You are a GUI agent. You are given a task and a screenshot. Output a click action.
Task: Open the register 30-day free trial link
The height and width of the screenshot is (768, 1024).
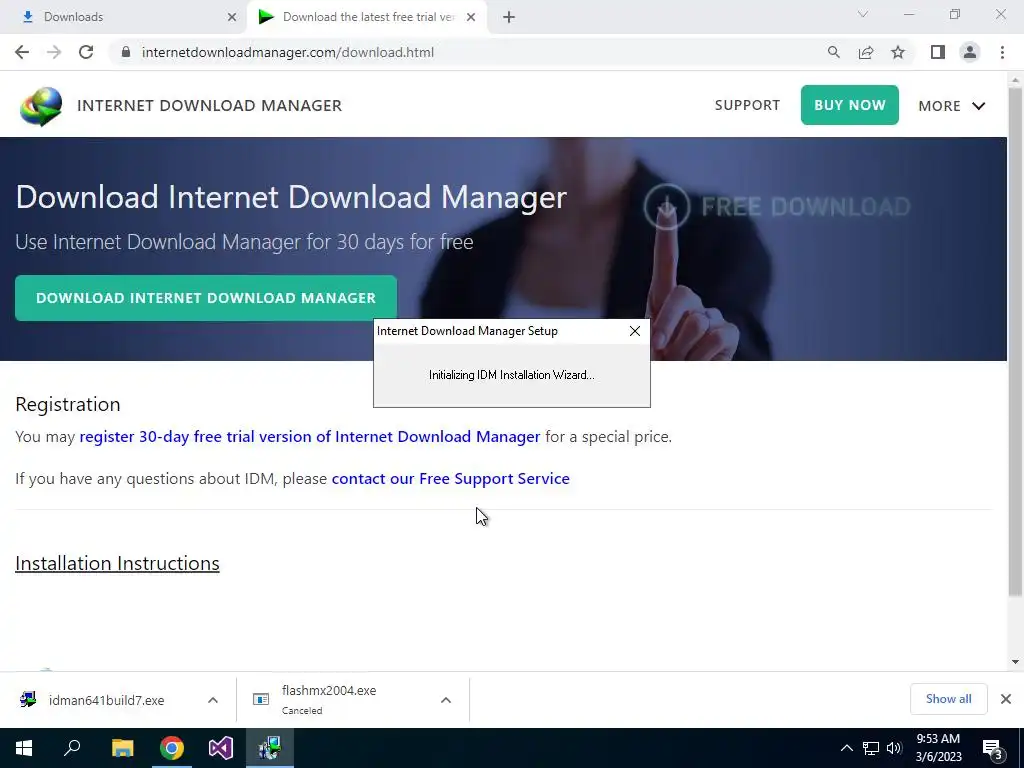pyautogui.click(x=310, y=436)
